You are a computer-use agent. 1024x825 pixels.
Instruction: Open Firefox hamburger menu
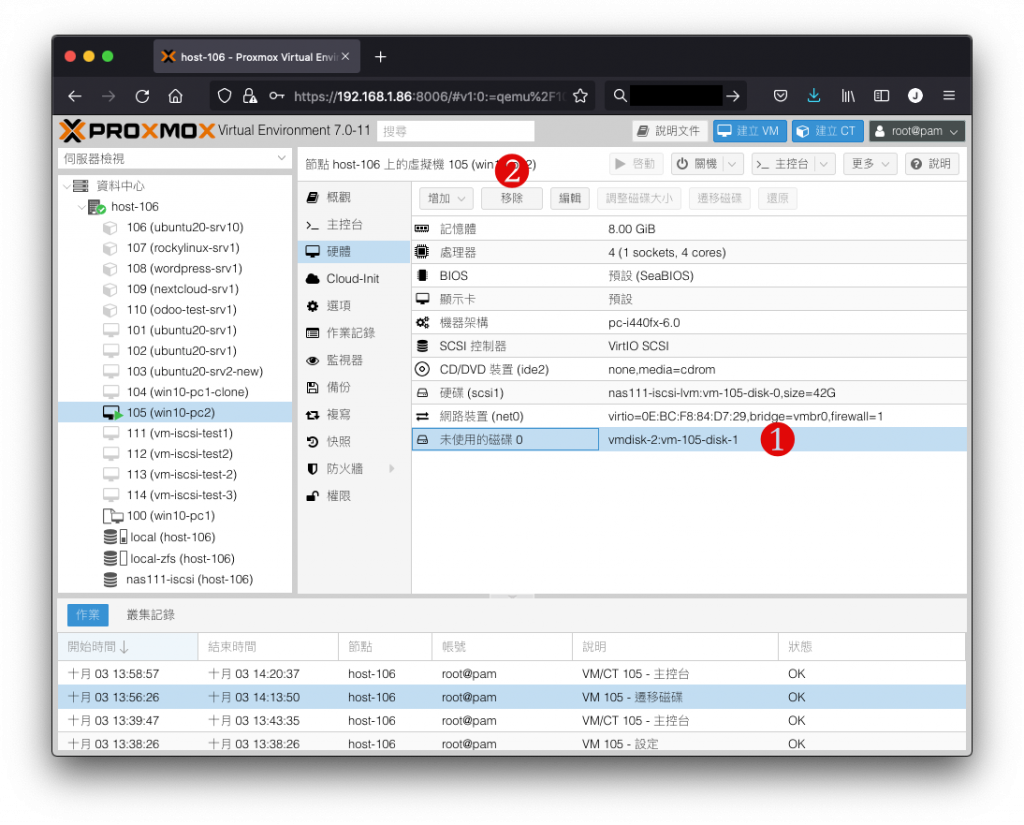click(949, 96)
